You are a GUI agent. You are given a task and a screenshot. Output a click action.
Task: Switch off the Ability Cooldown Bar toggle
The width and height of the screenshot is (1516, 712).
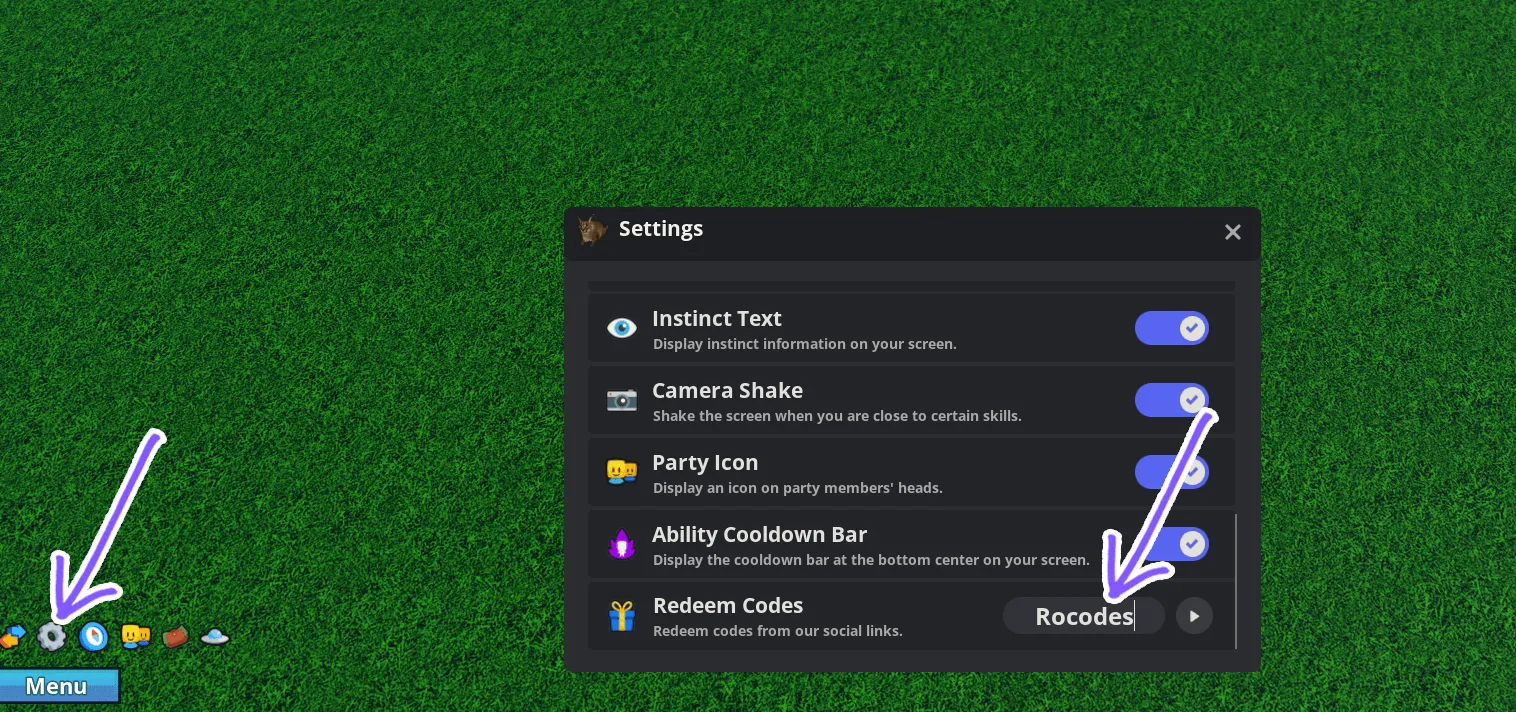tap(1171, 544)
